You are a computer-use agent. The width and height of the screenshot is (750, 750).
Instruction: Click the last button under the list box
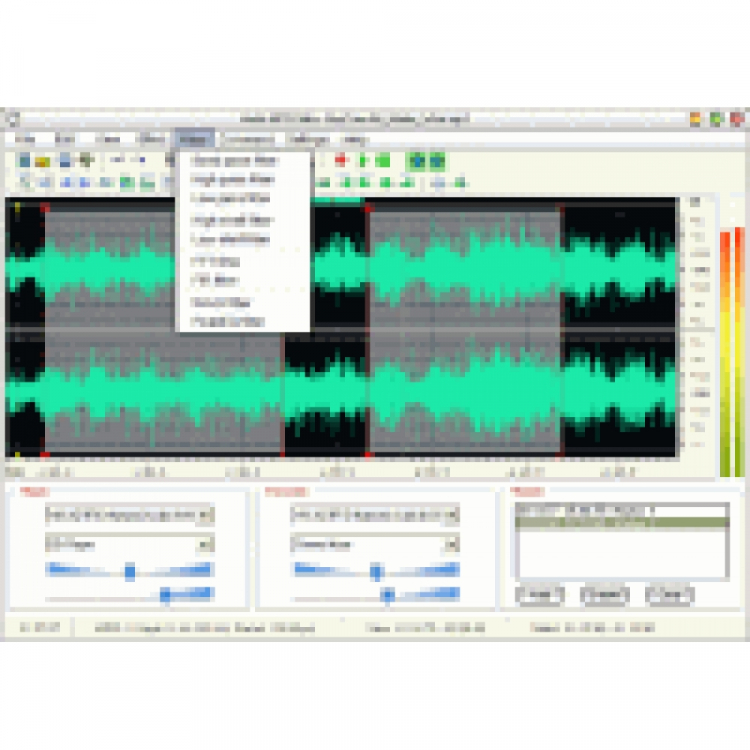coord(669,596)
